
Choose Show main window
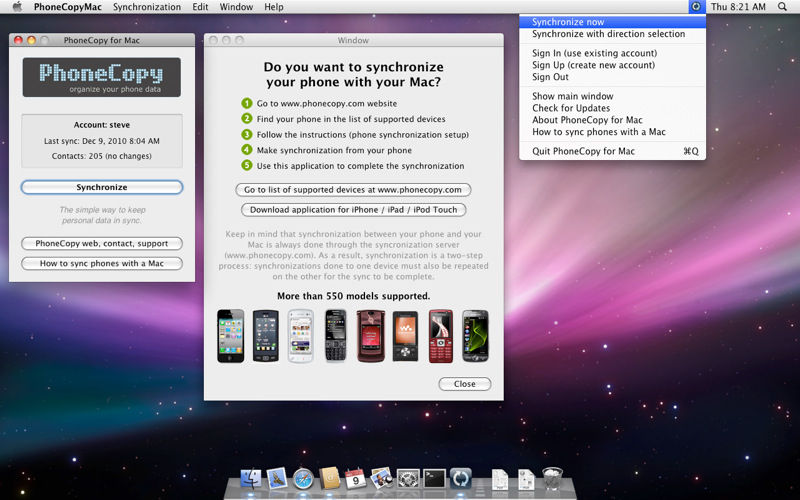click(x=612, y=96)
